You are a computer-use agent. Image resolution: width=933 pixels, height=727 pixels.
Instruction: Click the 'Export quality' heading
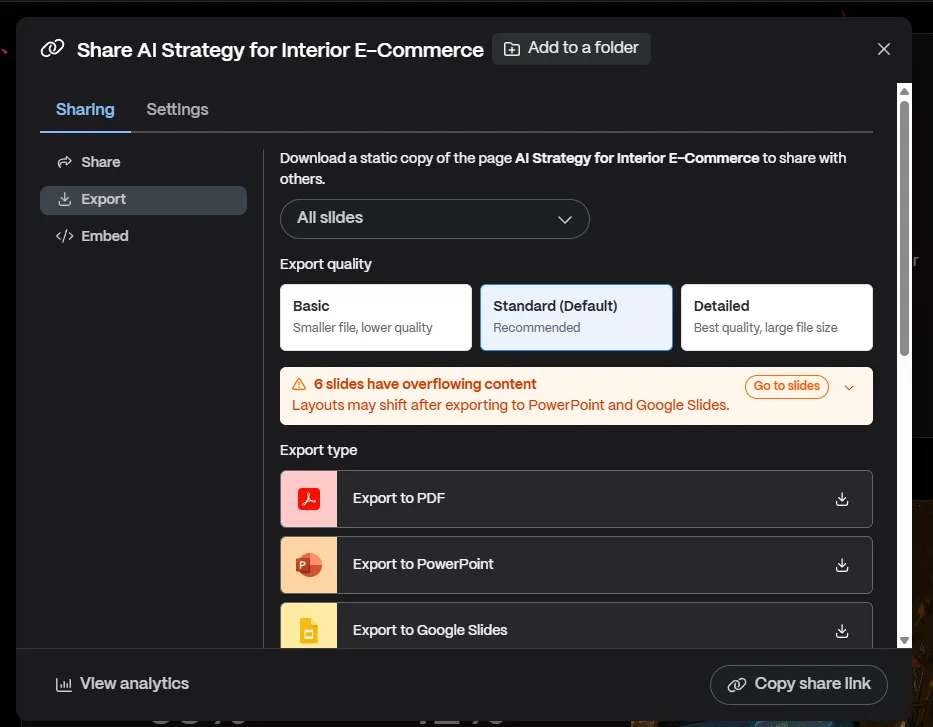325,264
